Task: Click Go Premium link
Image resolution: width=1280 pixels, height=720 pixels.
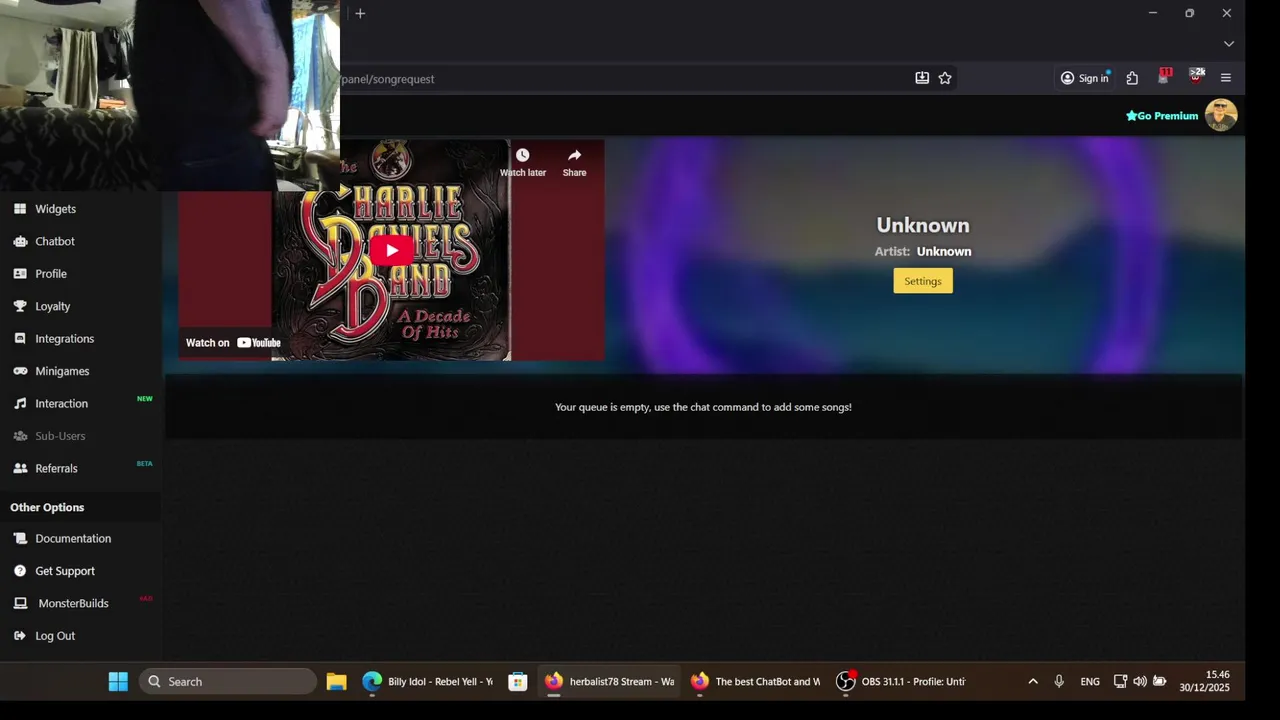Action: [x=1162, y=116]
